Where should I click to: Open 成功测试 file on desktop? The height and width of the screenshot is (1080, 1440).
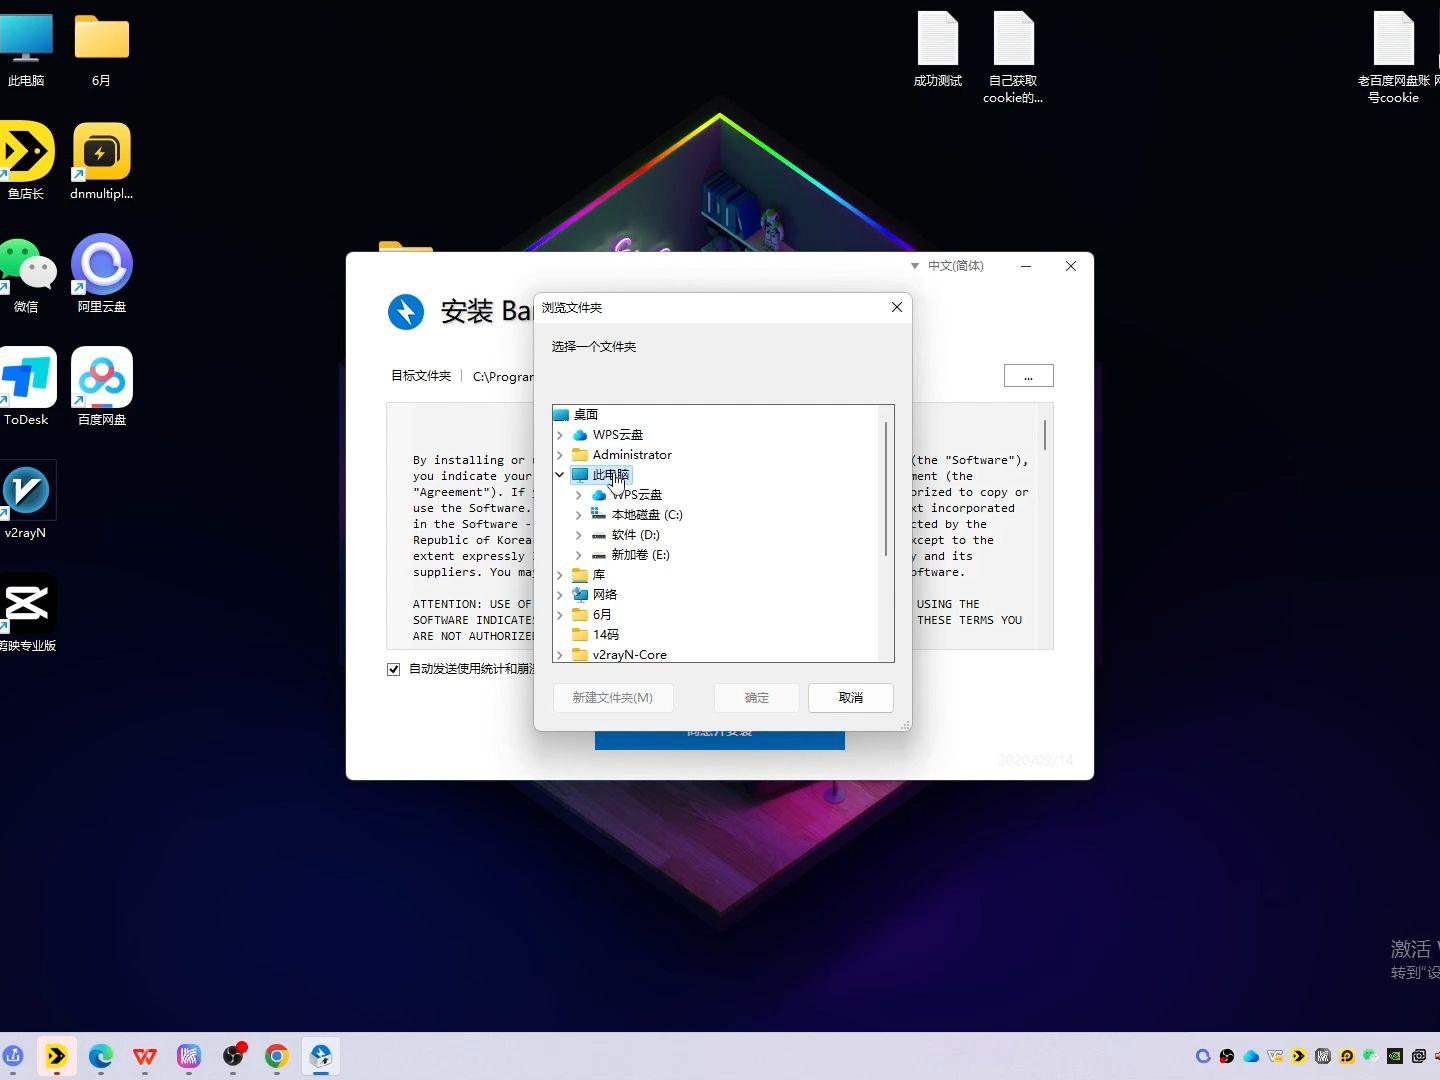[937, 50]
